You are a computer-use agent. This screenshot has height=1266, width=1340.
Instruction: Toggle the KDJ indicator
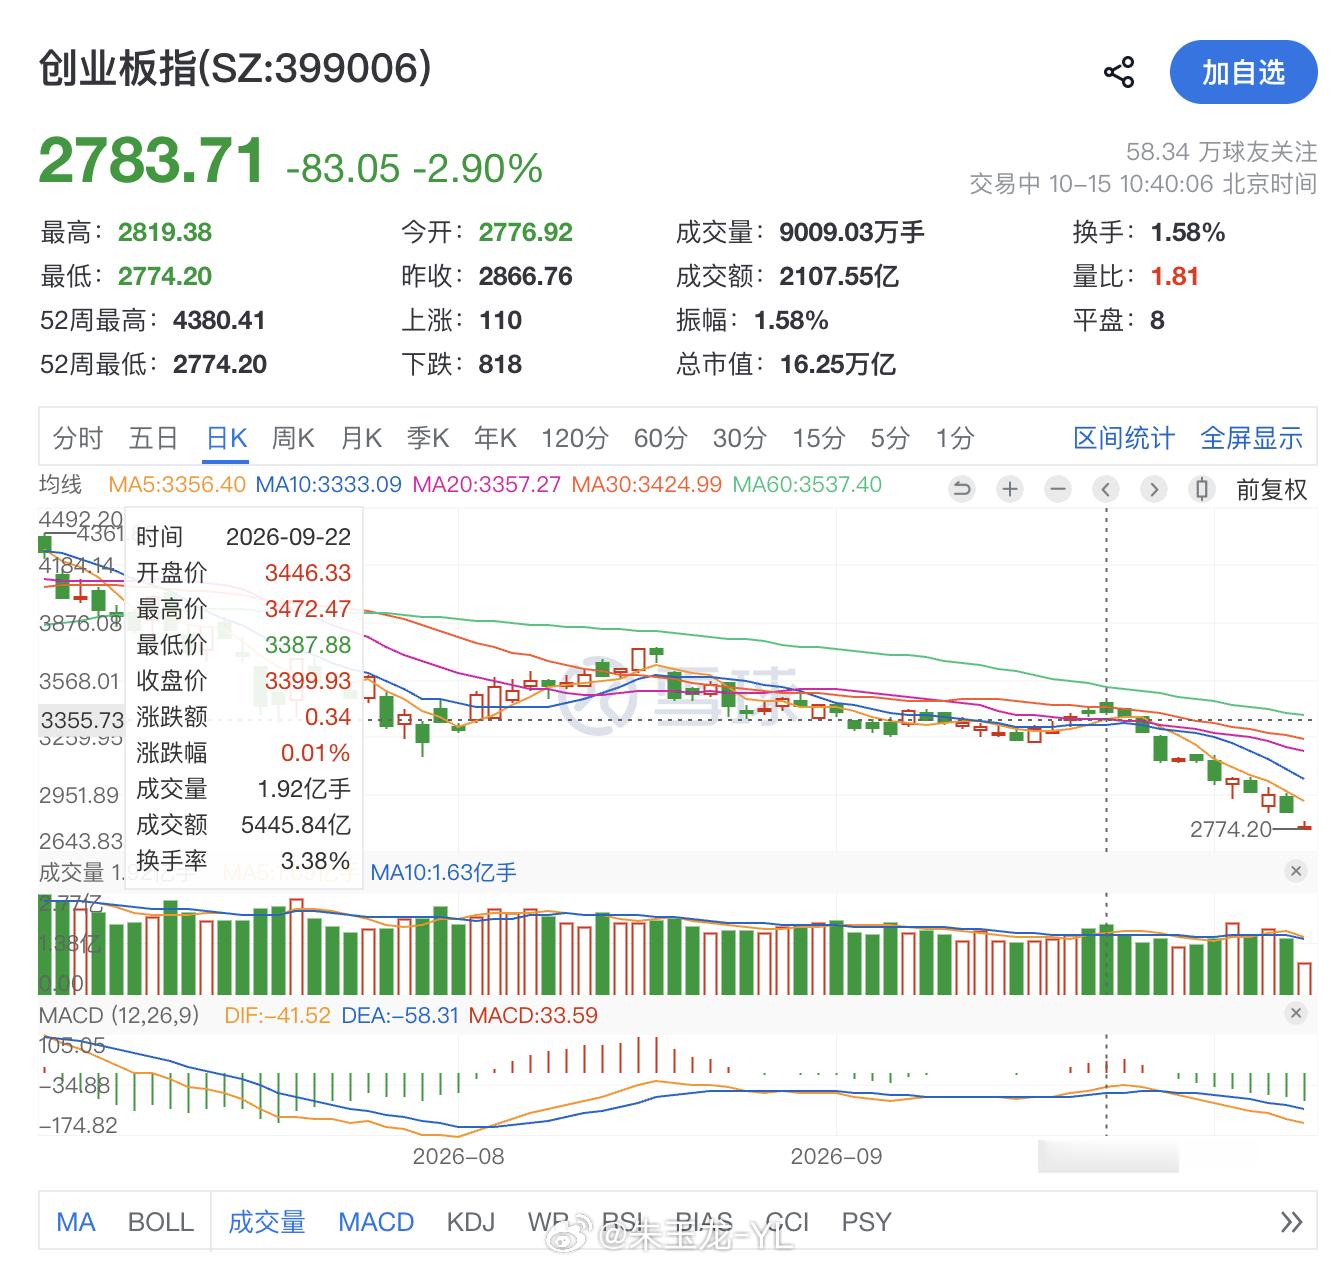(471, 1222)
